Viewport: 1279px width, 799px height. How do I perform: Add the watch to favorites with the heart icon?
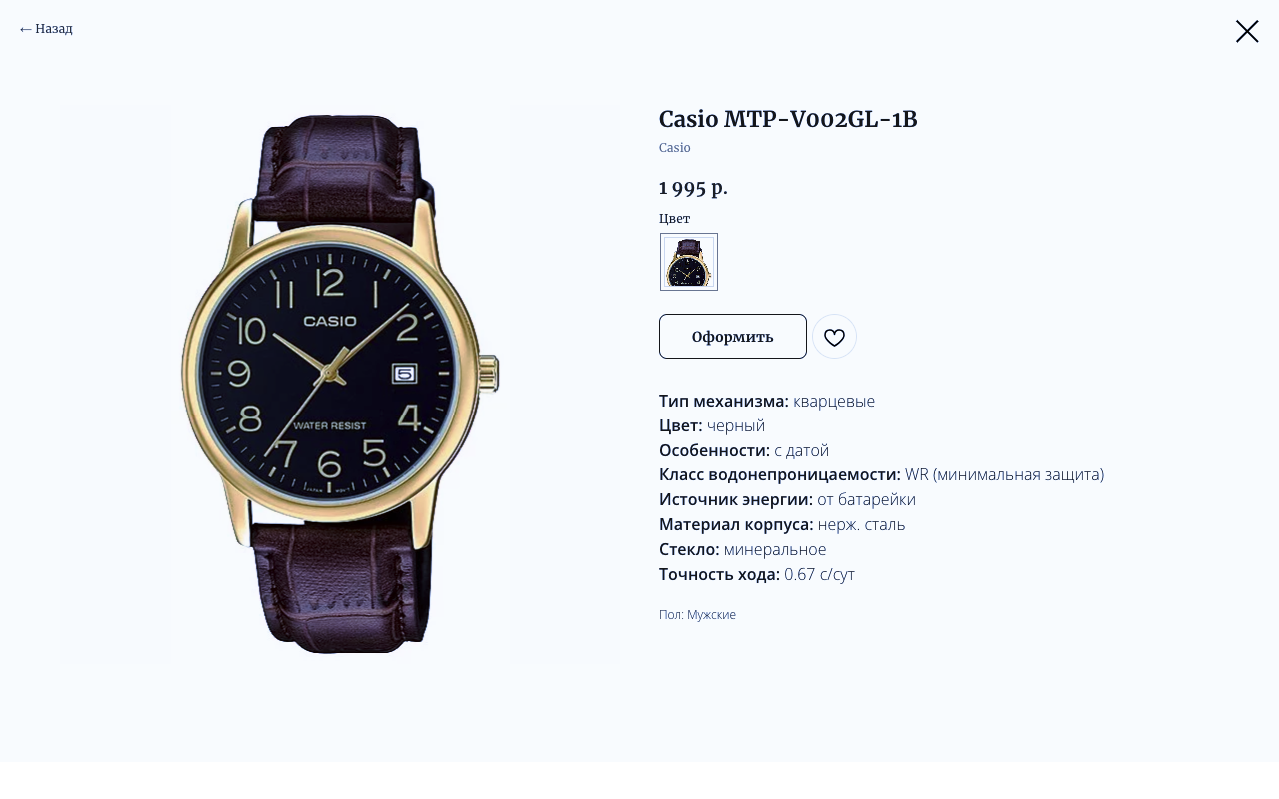tap(834, 337)
